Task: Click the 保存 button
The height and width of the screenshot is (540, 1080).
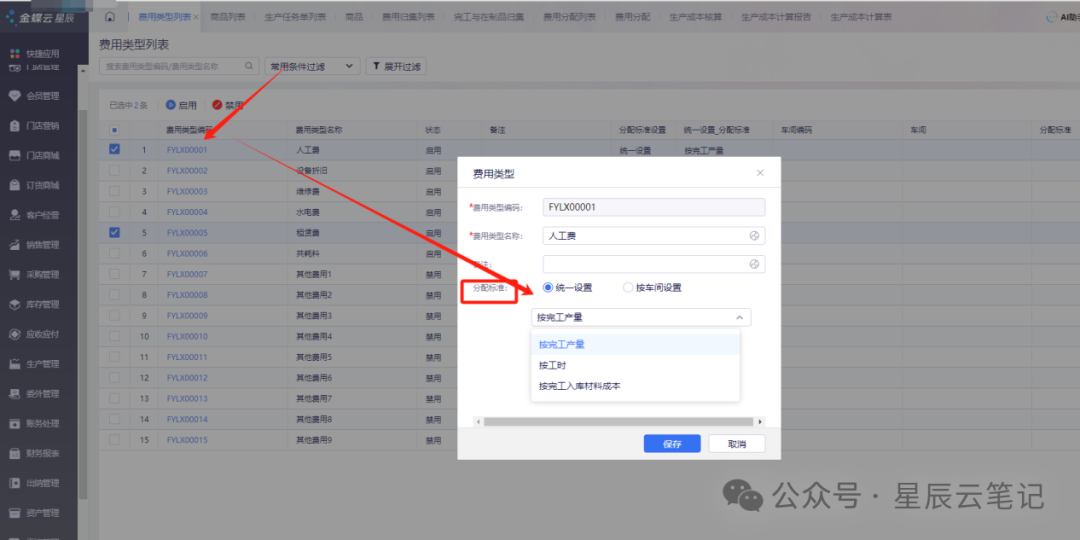Action: click(672, 444)
